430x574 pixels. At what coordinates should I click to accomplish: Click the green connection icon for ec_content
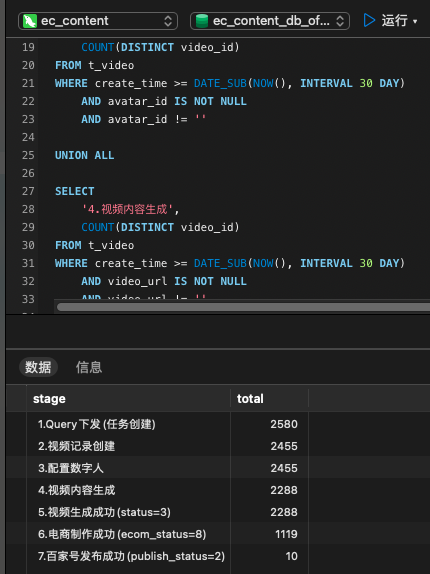pos(30,21)
